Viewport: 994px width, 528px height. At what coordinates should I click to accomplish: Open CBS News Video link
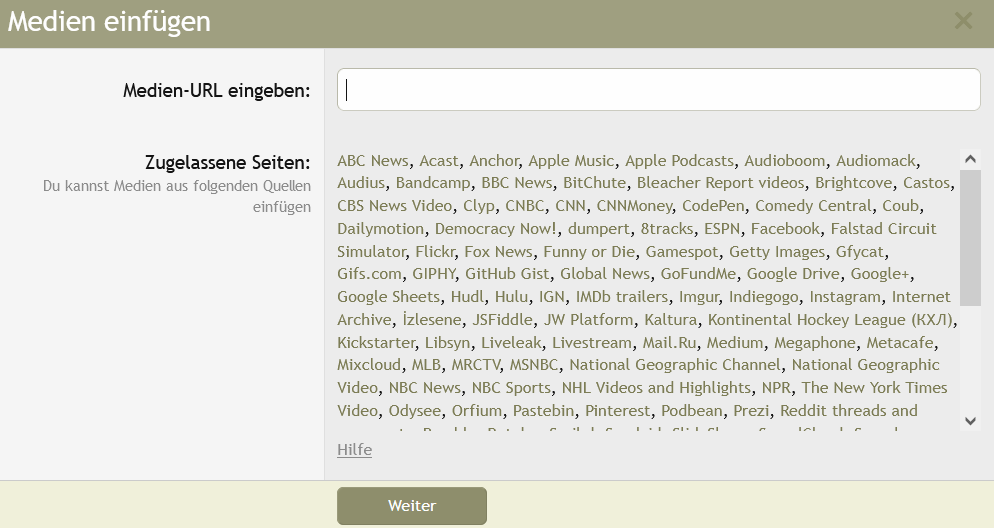point(395,205)
